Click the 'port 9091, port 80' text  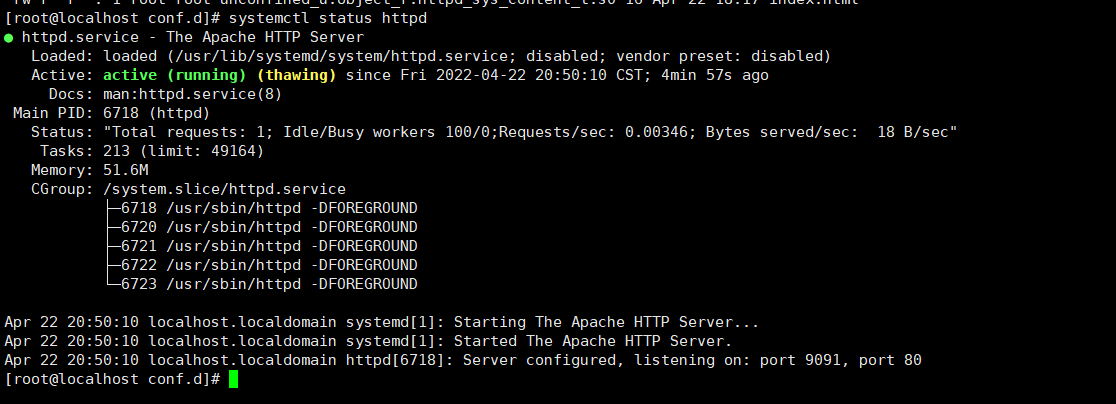click(841, 360)
